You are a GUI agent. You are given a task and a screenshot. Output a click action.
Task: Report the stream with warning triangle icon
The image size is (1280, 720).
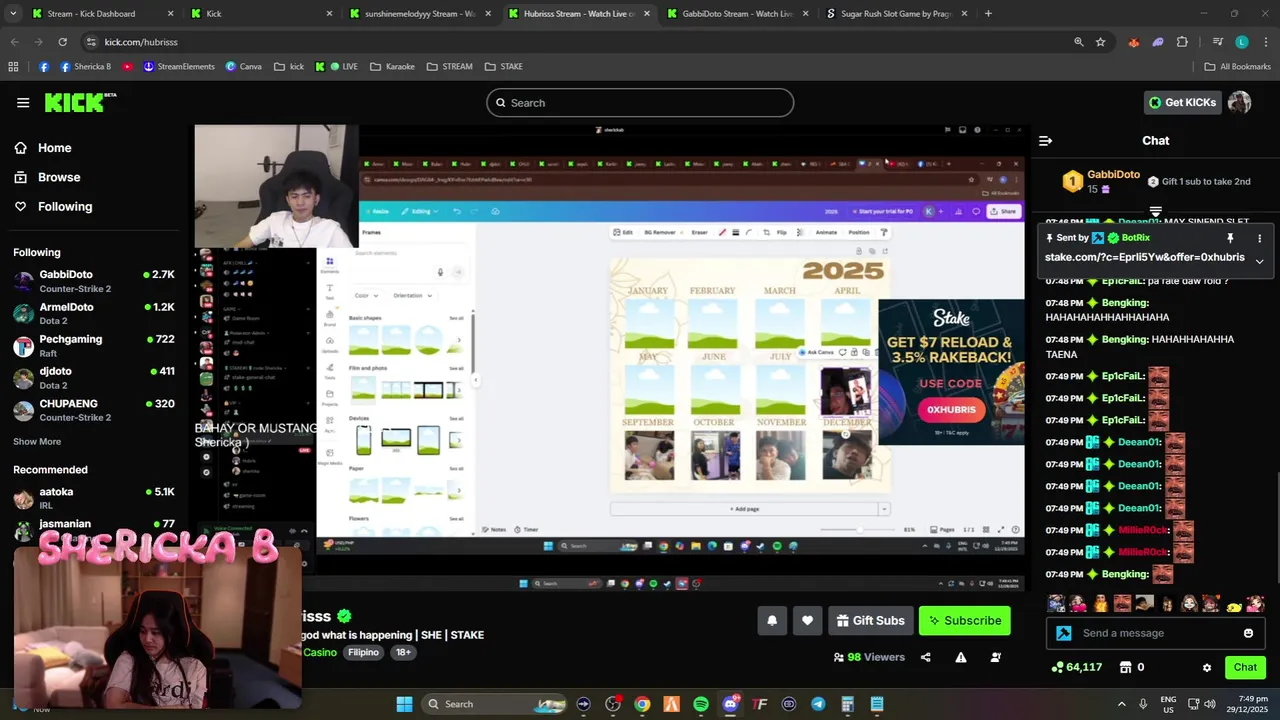pyautogui.click(x=961, y=658)
